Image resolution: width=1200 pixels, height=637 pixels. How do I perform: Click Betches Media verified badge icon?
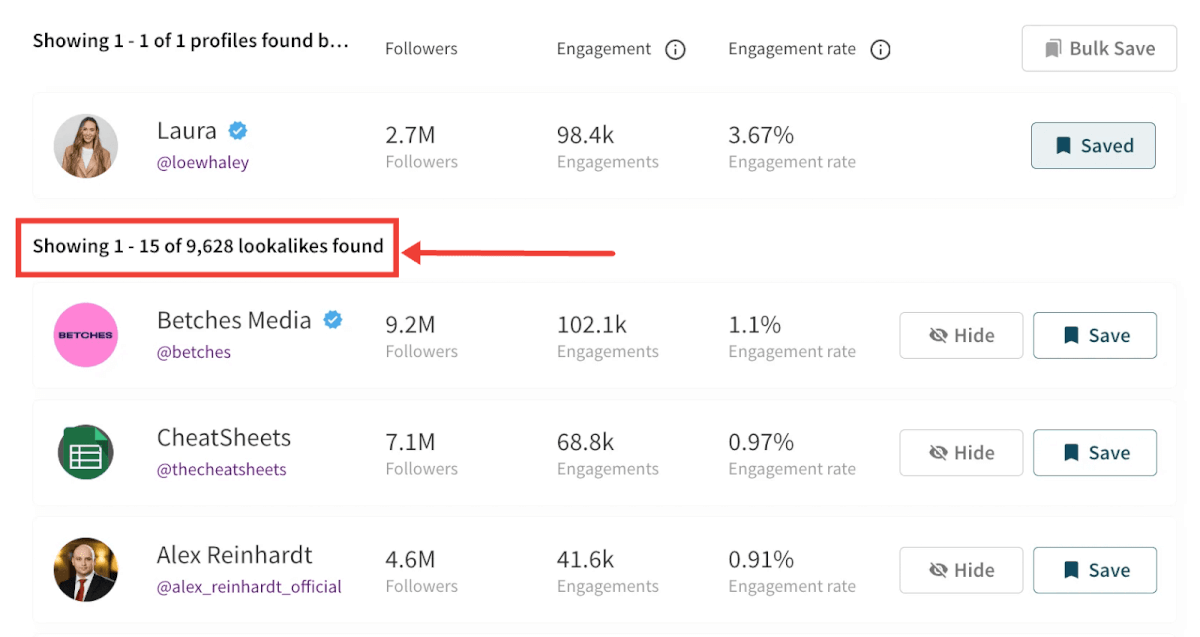pos(333,320)
